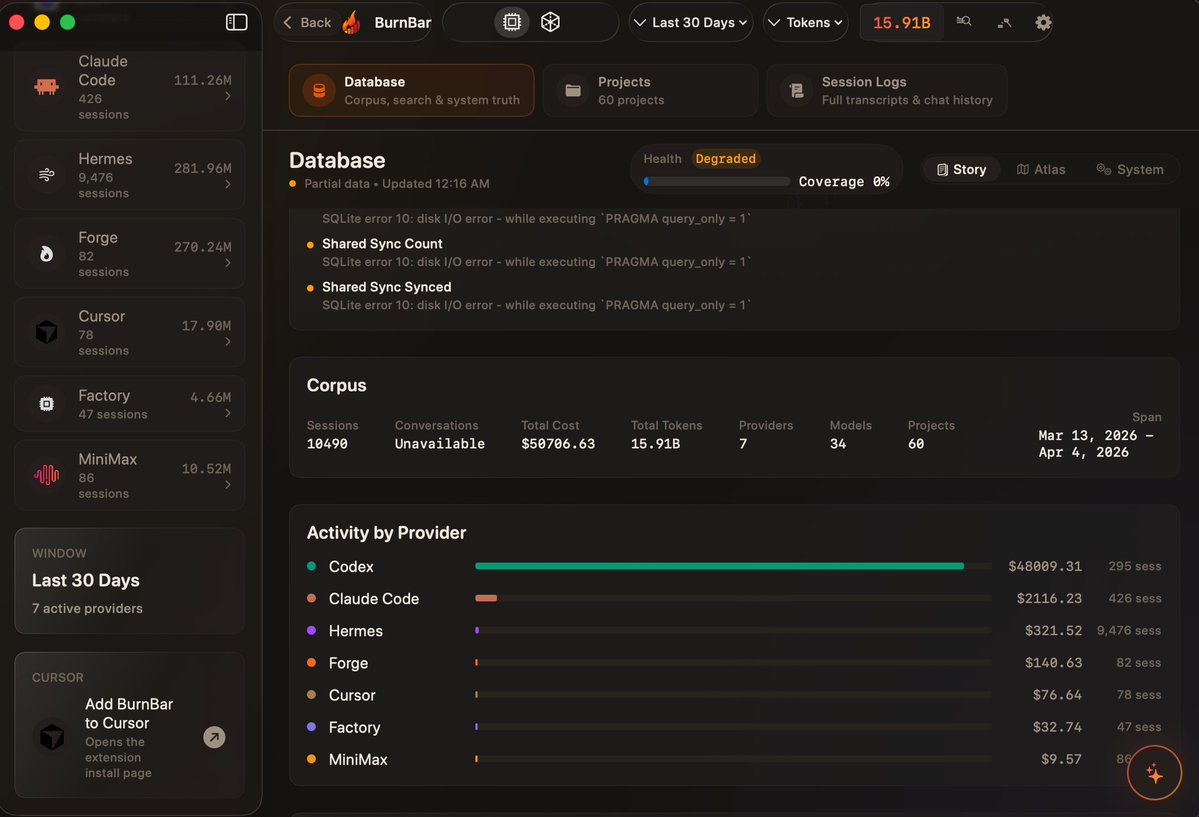Expand the Cursor row chevron in sidebar
The width and height of the screenshot is (1199, 817).
(x=228, y=342)
